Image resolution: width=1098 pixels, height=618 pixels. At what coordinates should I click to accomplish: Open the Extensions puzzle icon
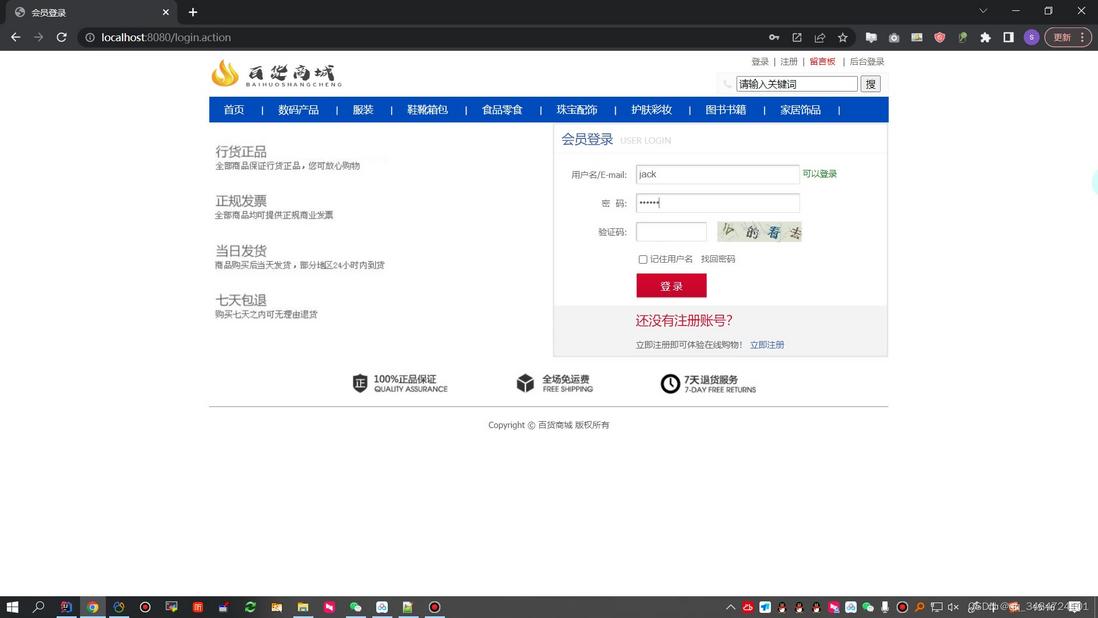click(x=985, y=37)
